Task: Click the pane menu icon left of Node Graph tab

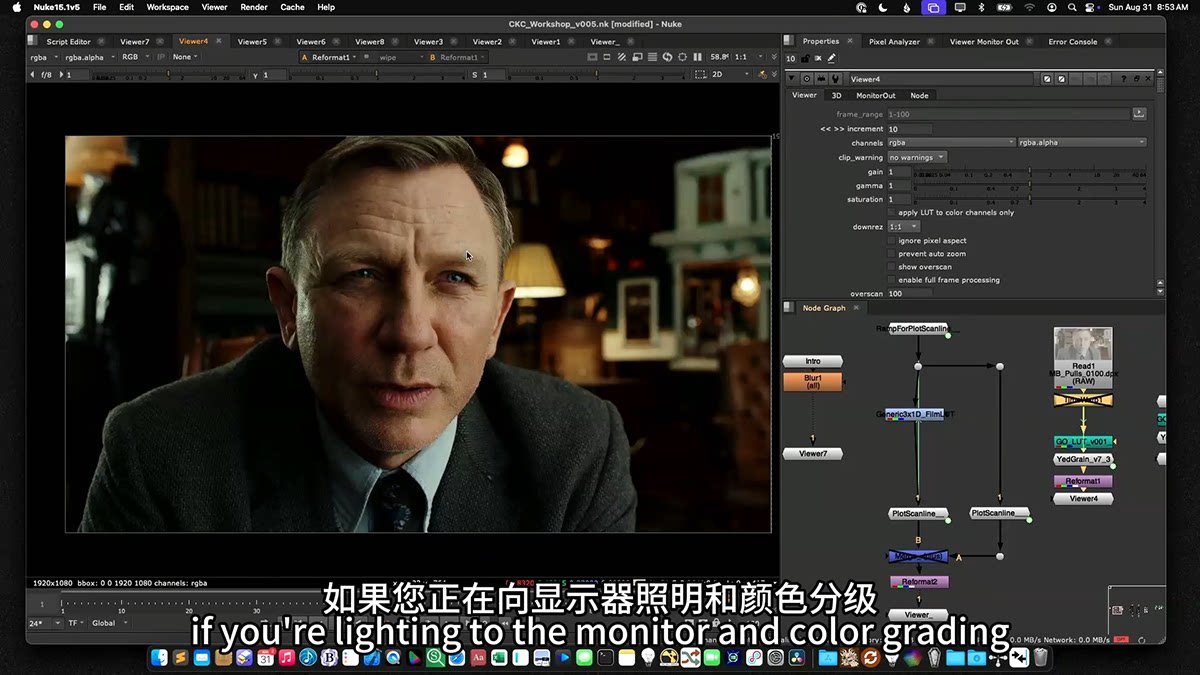Action: tap(791, 308)
